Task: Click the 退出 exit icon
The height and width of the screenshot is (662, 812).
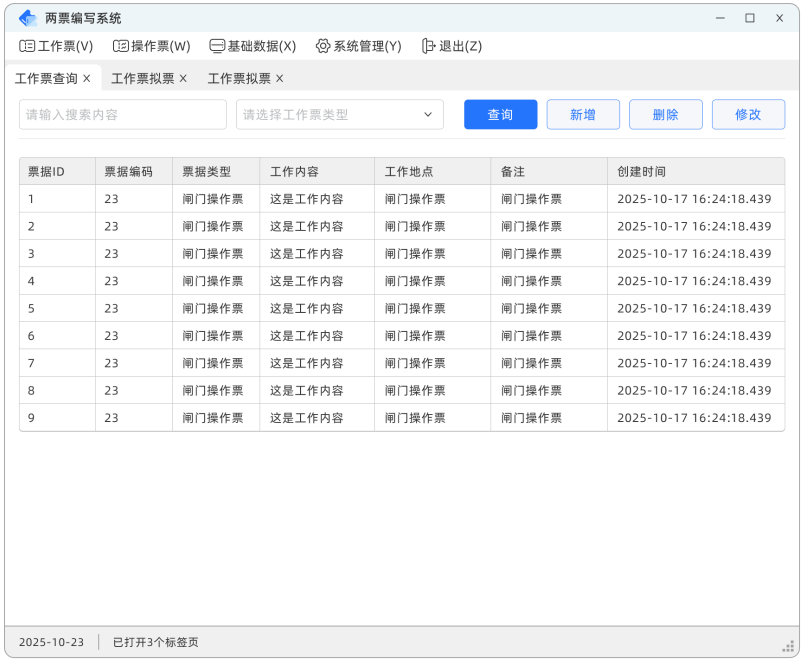Action: click(x=428, y=46)
